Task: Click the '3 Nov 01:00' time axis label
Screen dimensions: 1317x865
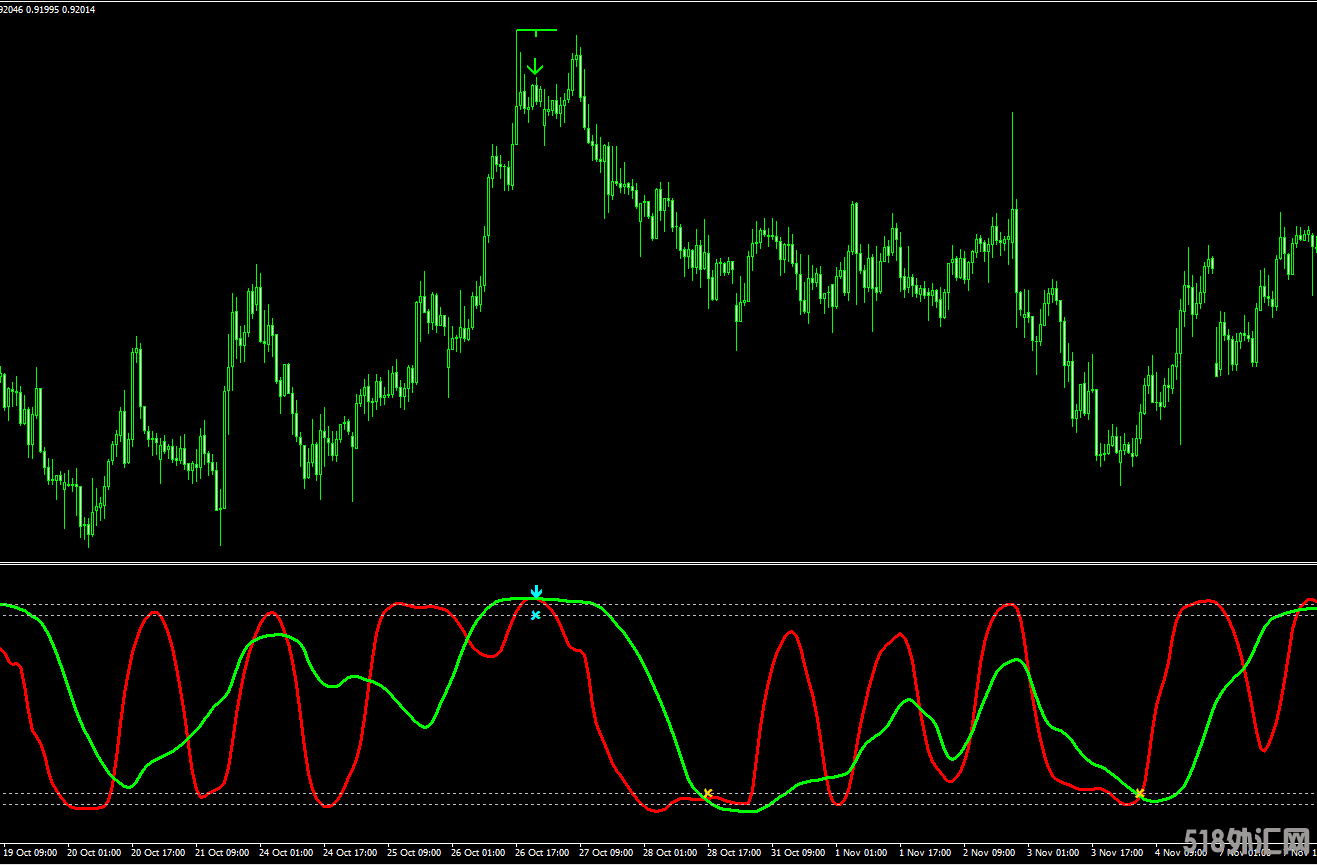Action: 1053,853
